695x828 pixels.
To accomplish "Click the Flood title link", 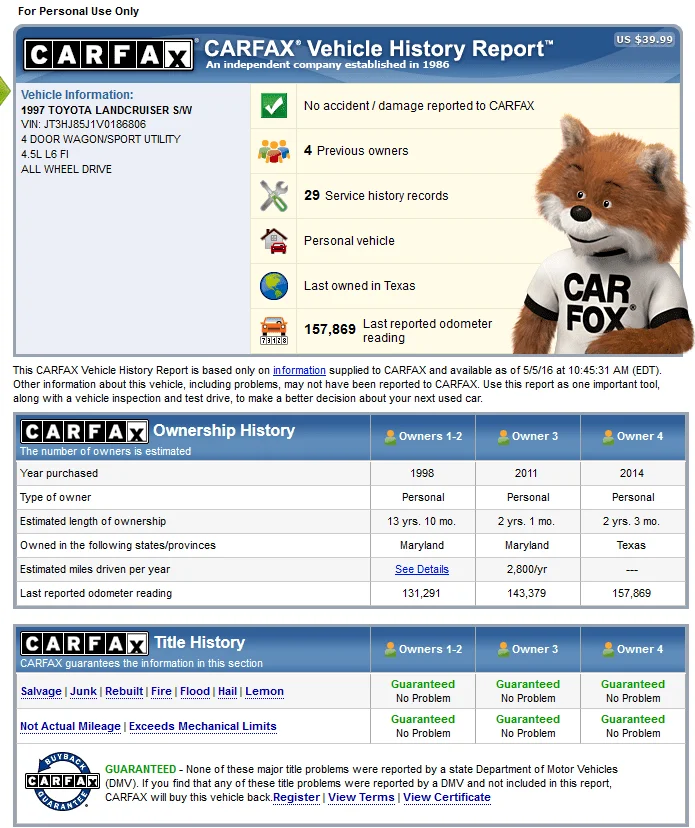I will (x=195, y=691).
